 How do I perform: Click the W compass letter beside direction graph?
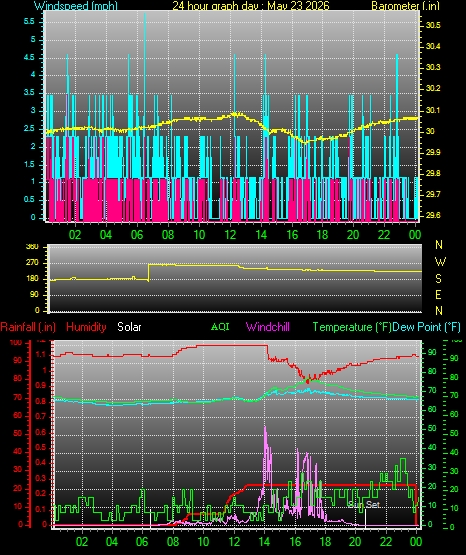(x=440, y=262)
